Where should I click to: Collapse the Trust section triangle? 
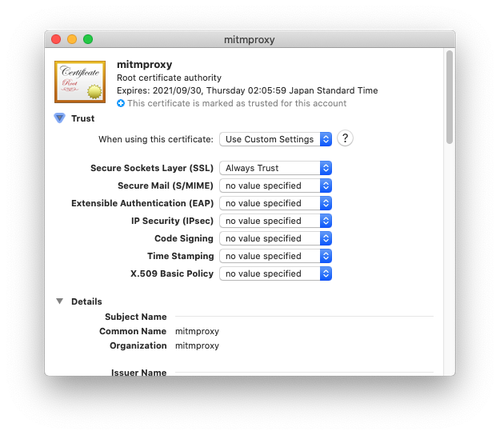coord(60,118)
